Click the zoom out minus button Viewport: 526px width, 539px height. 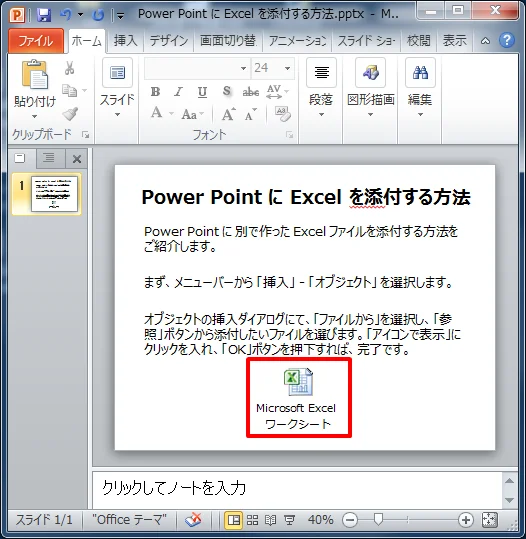350,520
